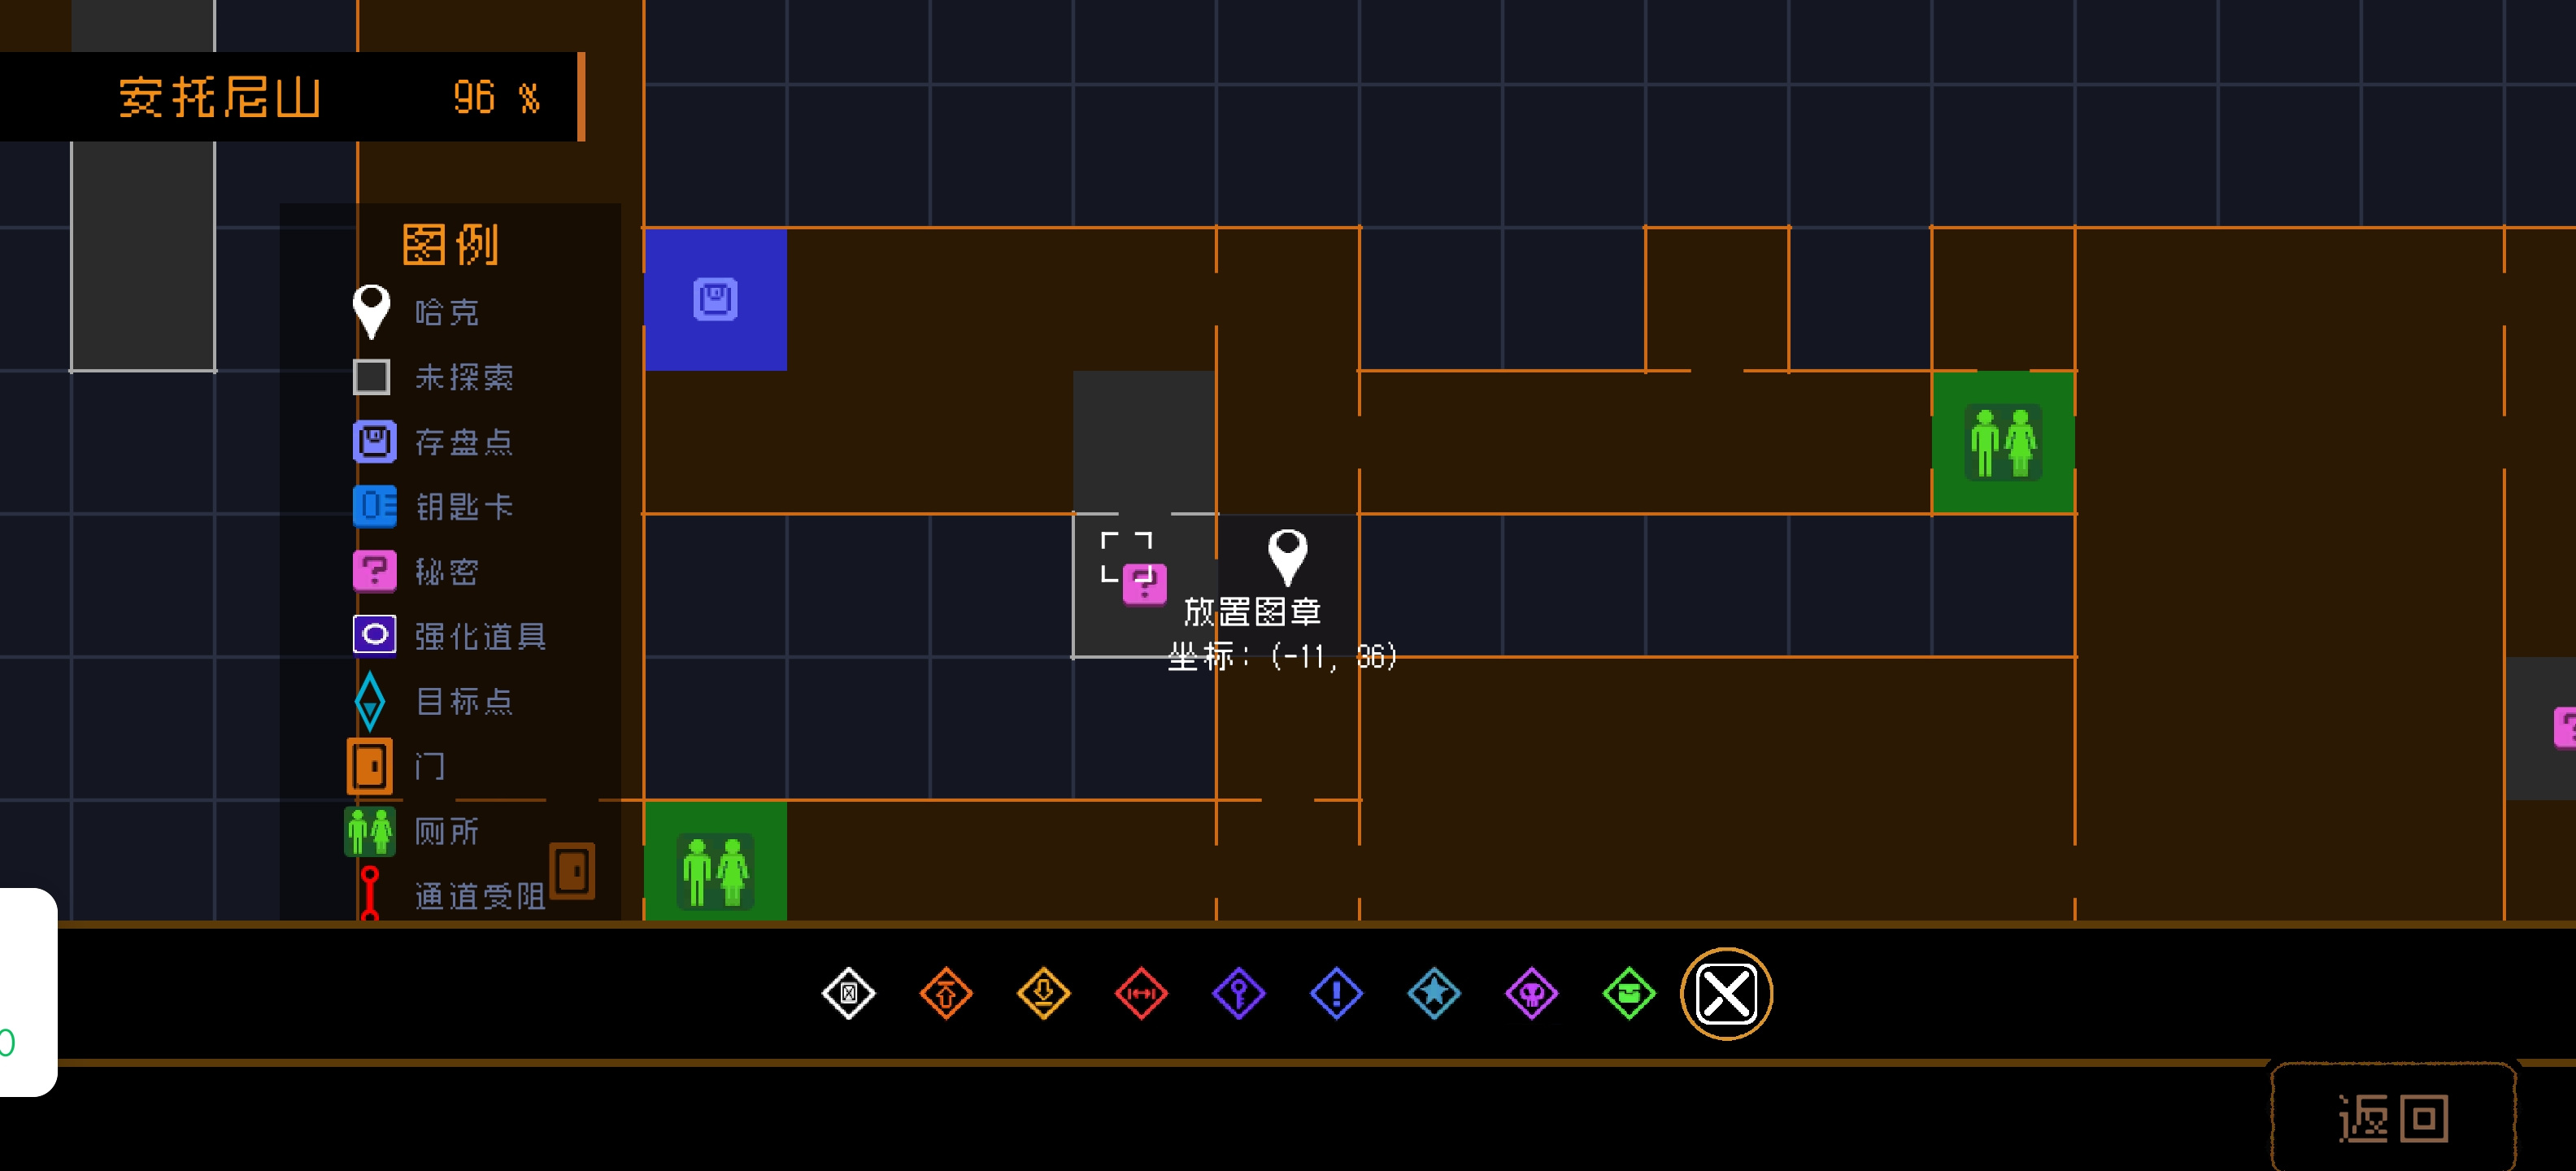
Task: Click the pink secret marker at the right edge
Action: coord(2565,727)
